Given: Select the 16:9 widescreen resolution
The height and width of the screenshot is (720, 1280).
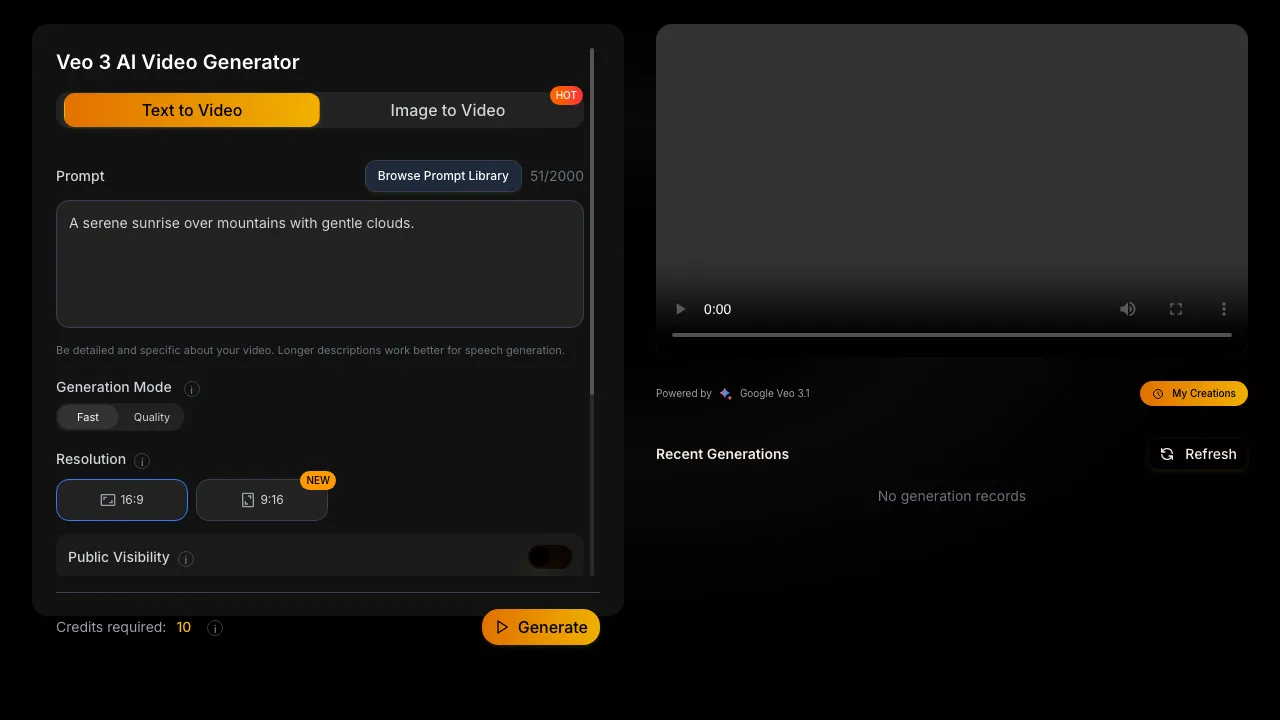Looking at the screenshot, I should [121, 500].
